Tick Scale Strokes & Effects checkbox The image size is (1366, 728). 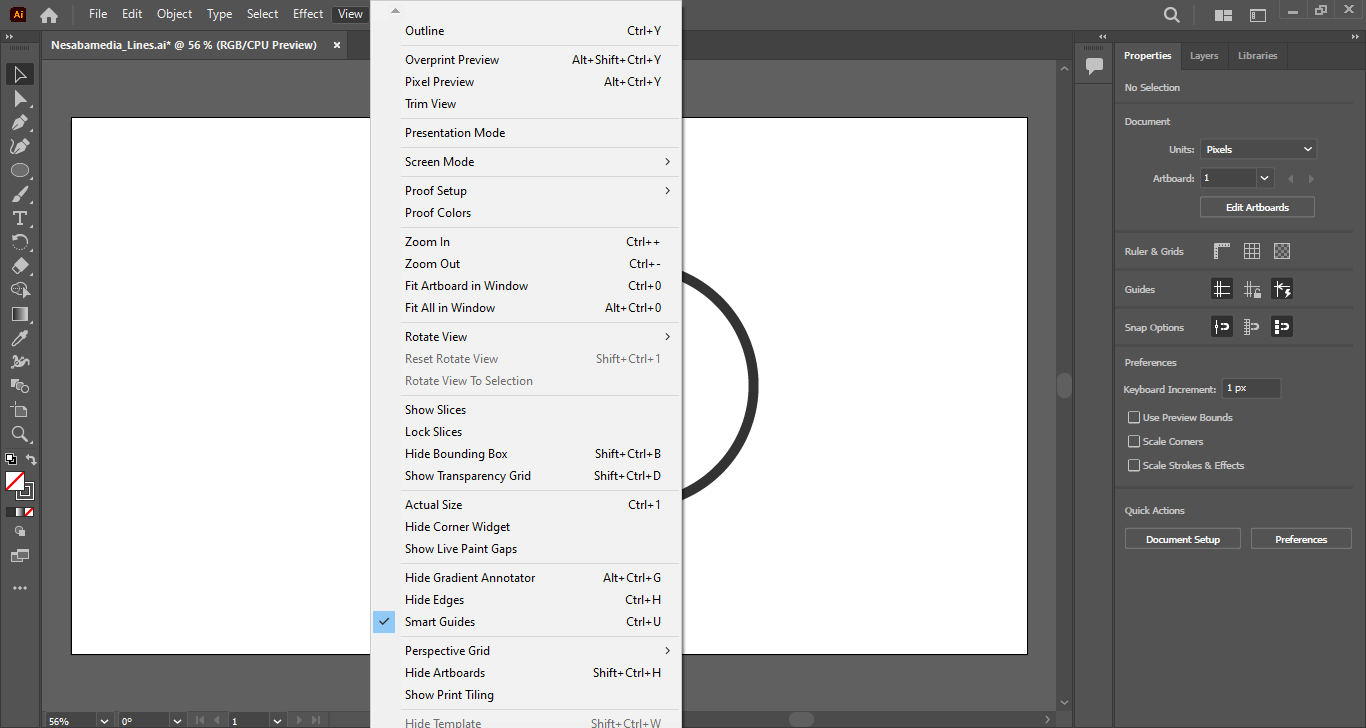1134,465
